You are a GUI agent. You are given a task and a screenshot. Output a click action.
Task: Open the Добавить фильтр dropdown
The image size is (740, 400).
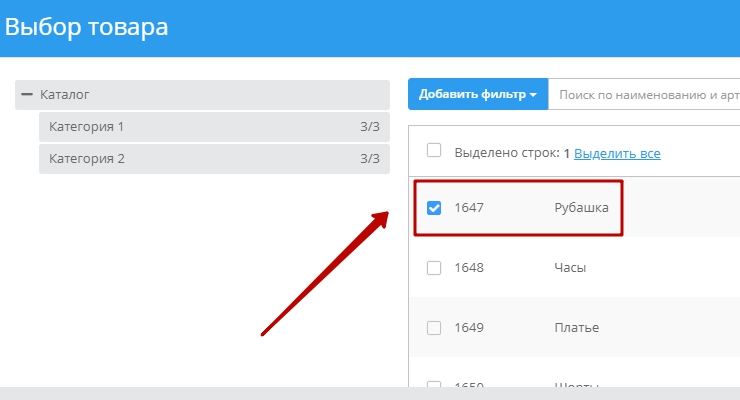coord(472,95)
